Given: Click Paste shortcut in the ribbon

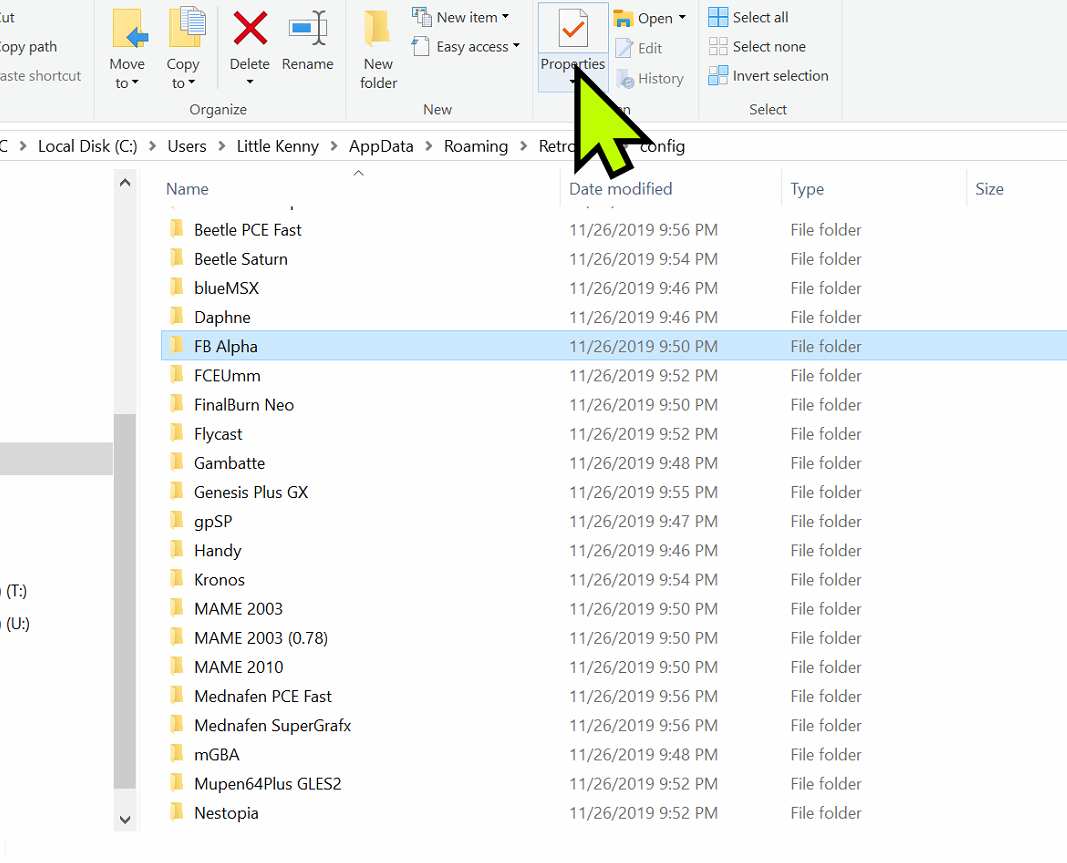Looking at the screenshot, I should pyautogui.click(x=40, y=76).
